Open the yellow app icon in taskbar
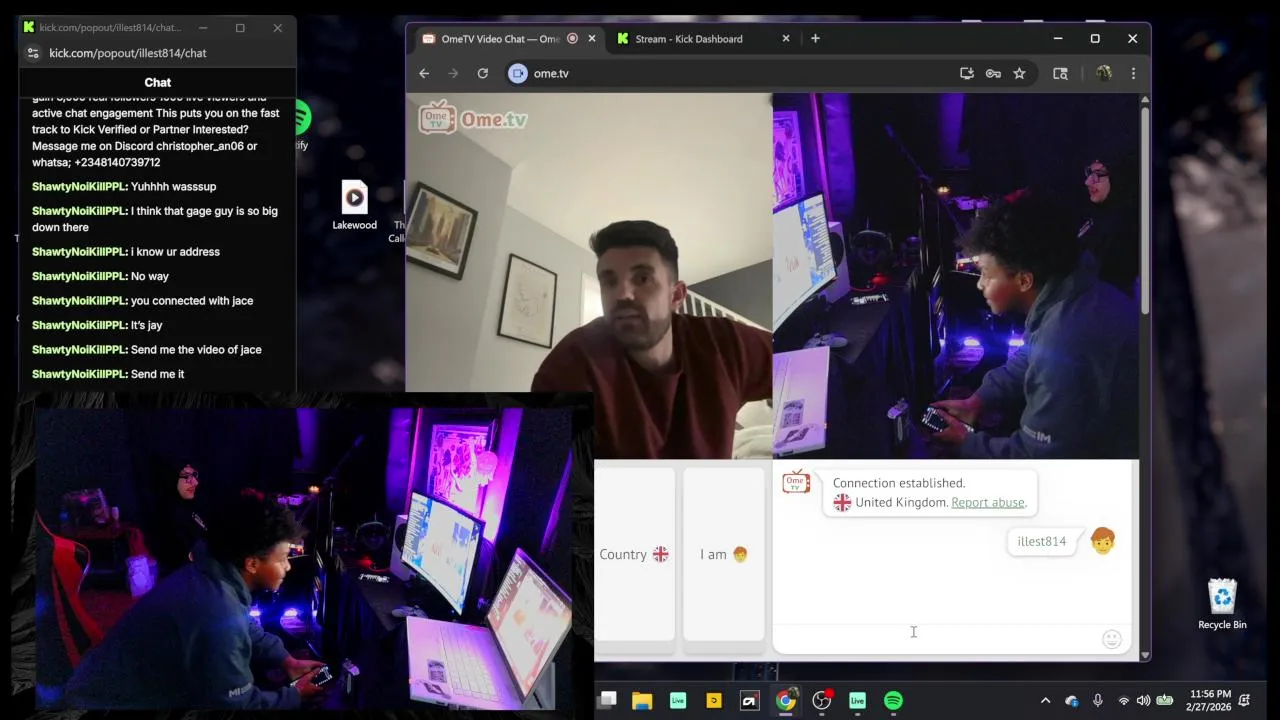The height and width of the screenshot is (720, 1280). (x=713, y=701)
